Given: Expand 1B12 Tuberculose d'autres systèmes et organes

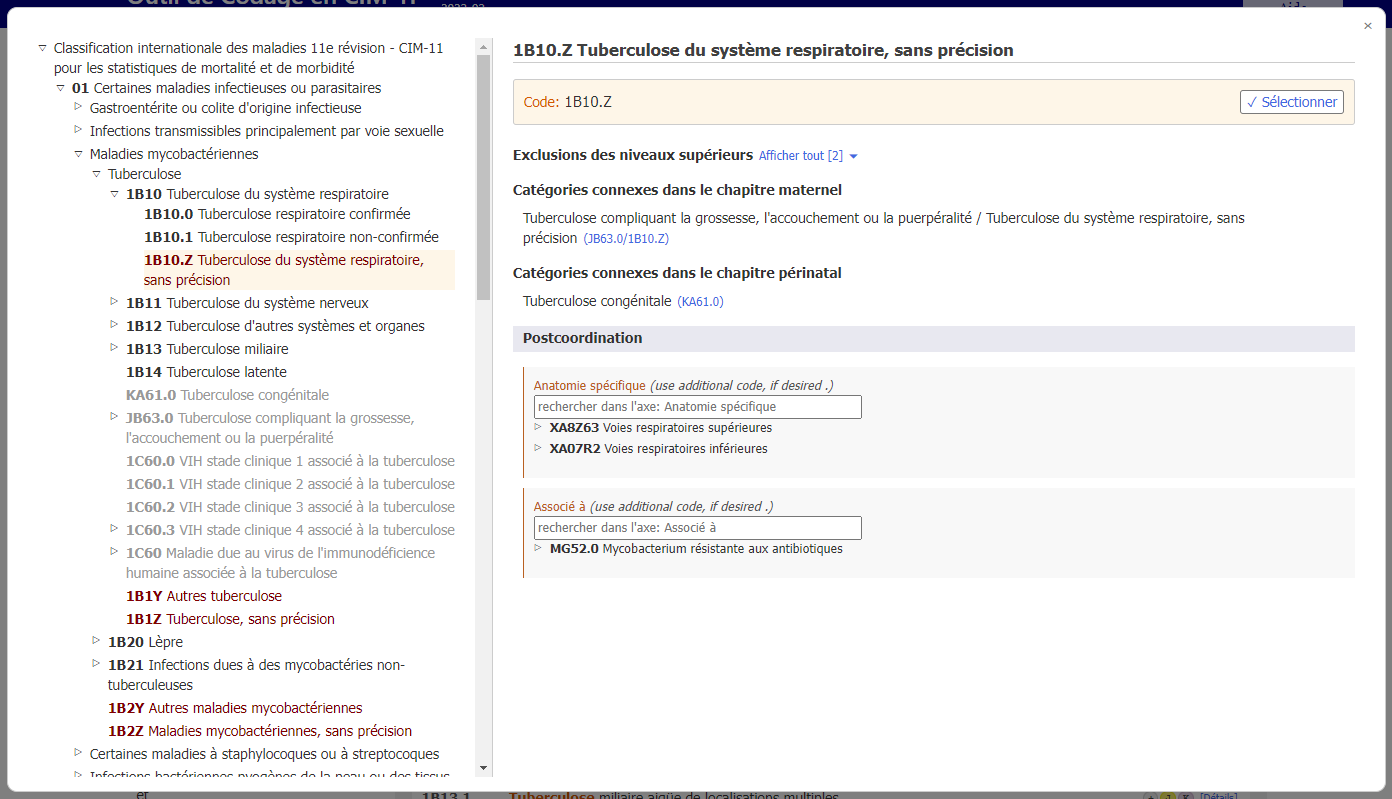Looking at the screenshot, I should point(114,323).
